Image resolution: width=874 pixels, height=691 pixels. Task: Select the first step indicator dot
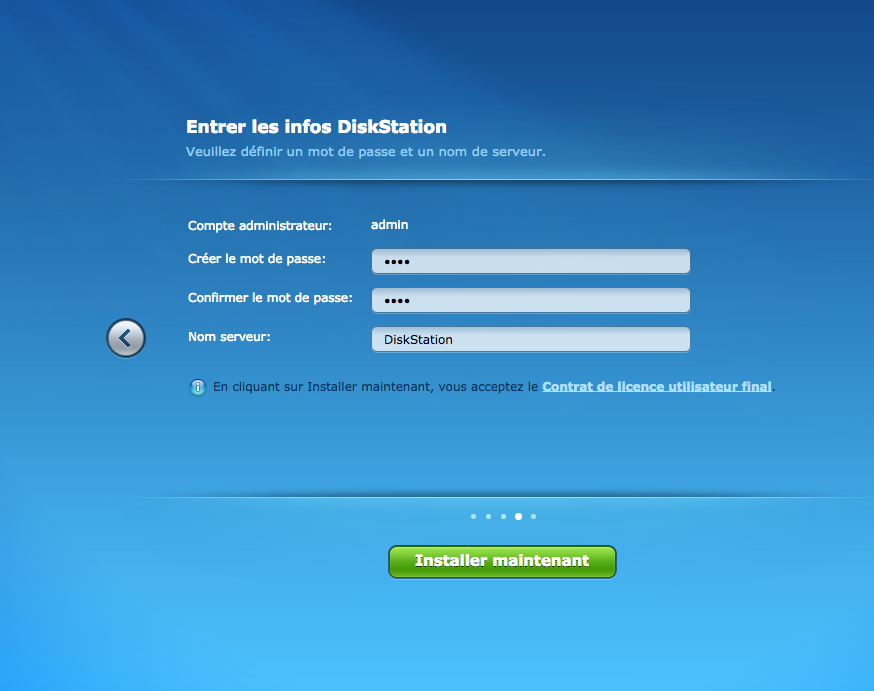[x=473, y=517]
